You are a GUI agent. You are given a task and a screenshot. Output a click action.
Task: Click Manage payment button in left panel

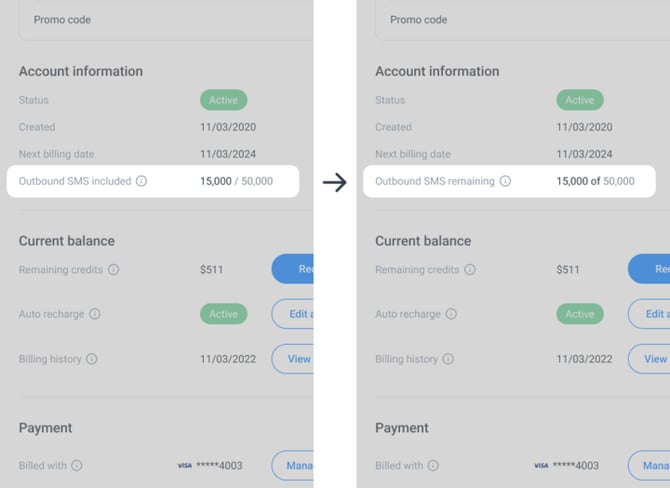click(293, 465)
